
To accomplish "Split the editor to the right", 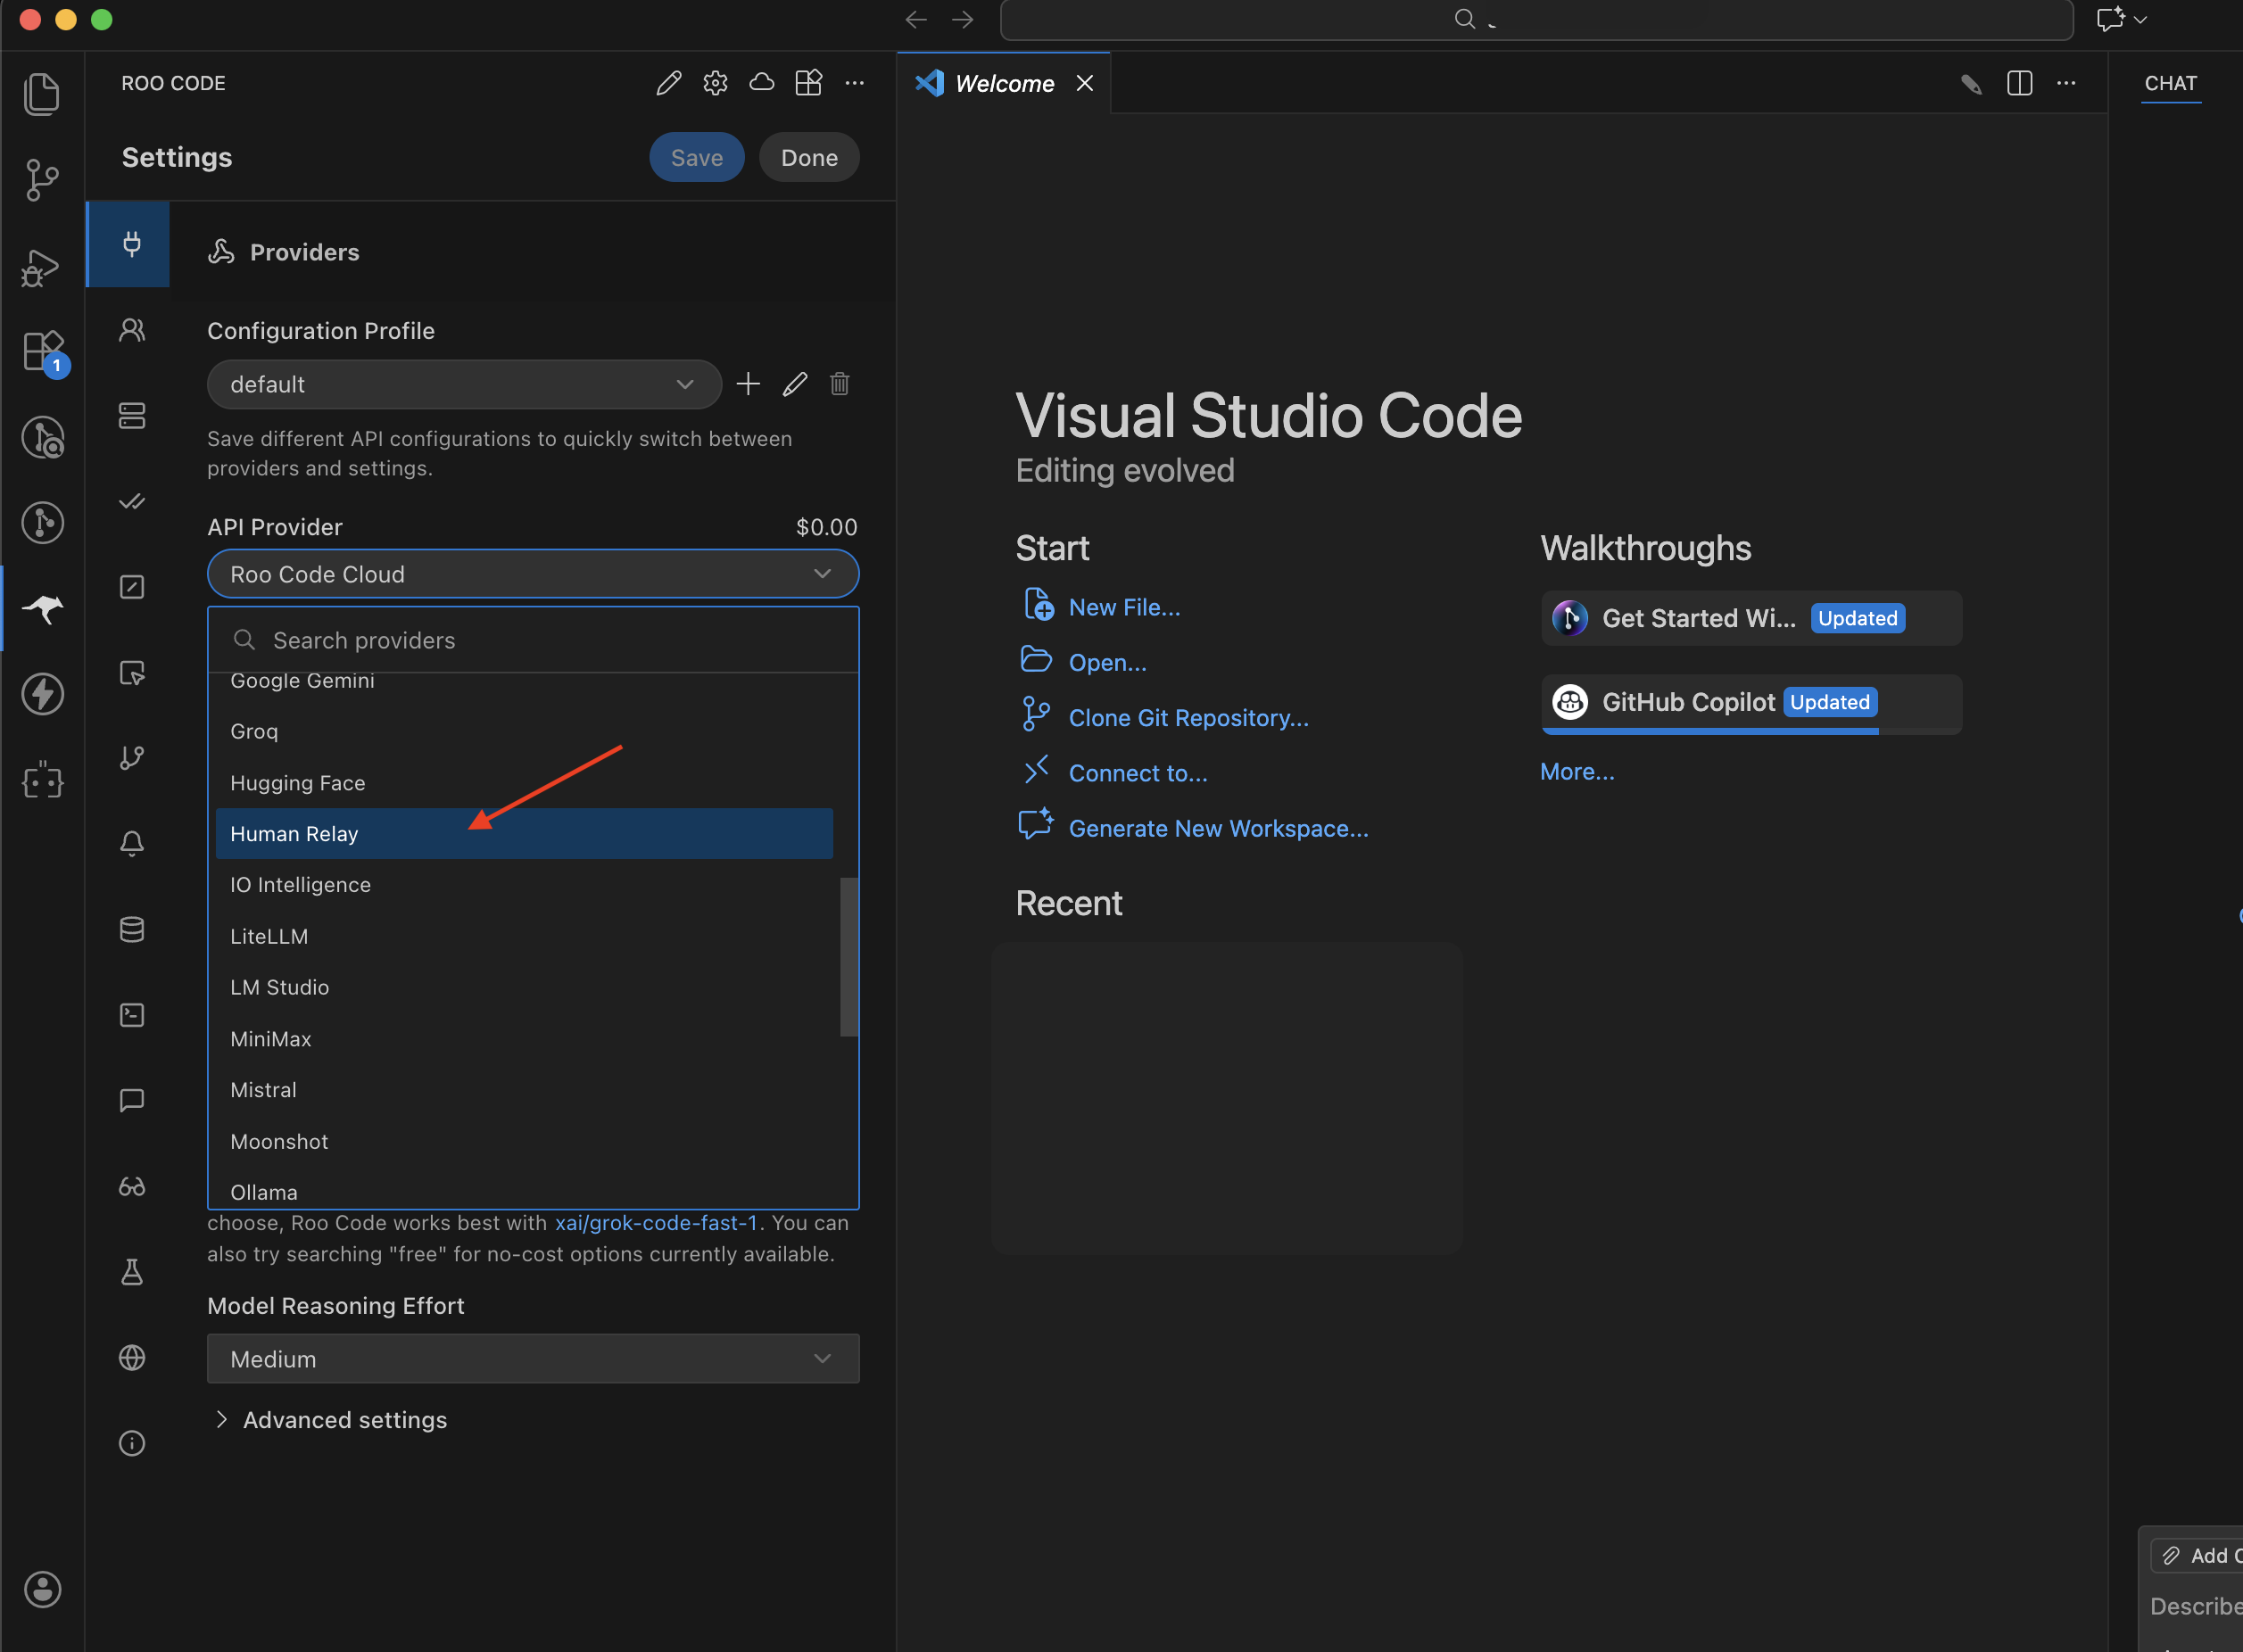I will pos(2019,83).
